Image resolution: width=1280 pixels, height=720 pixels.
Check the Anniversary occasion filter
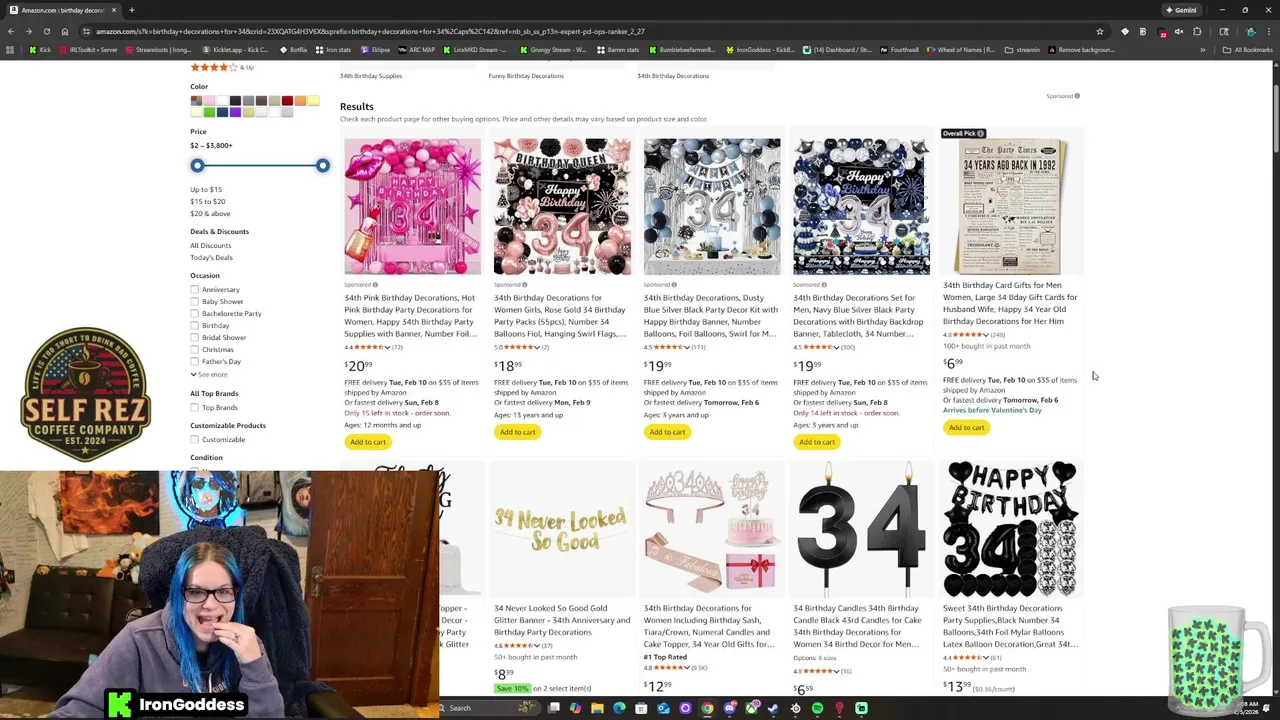(x=195, y=290)
